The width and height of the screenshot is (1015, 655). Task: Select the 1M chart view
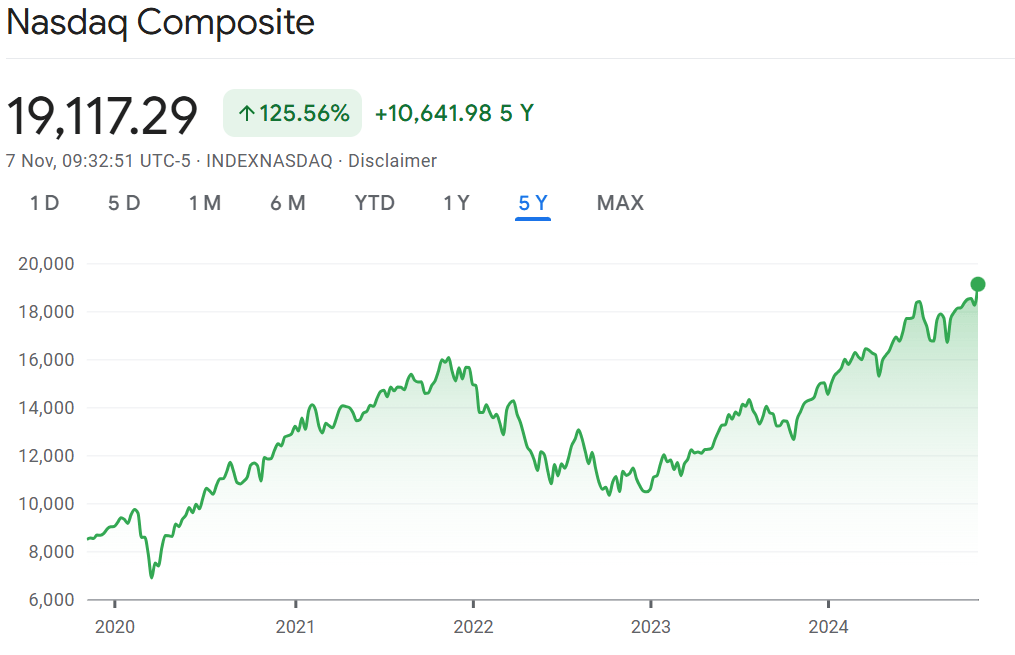click(205, 202)
